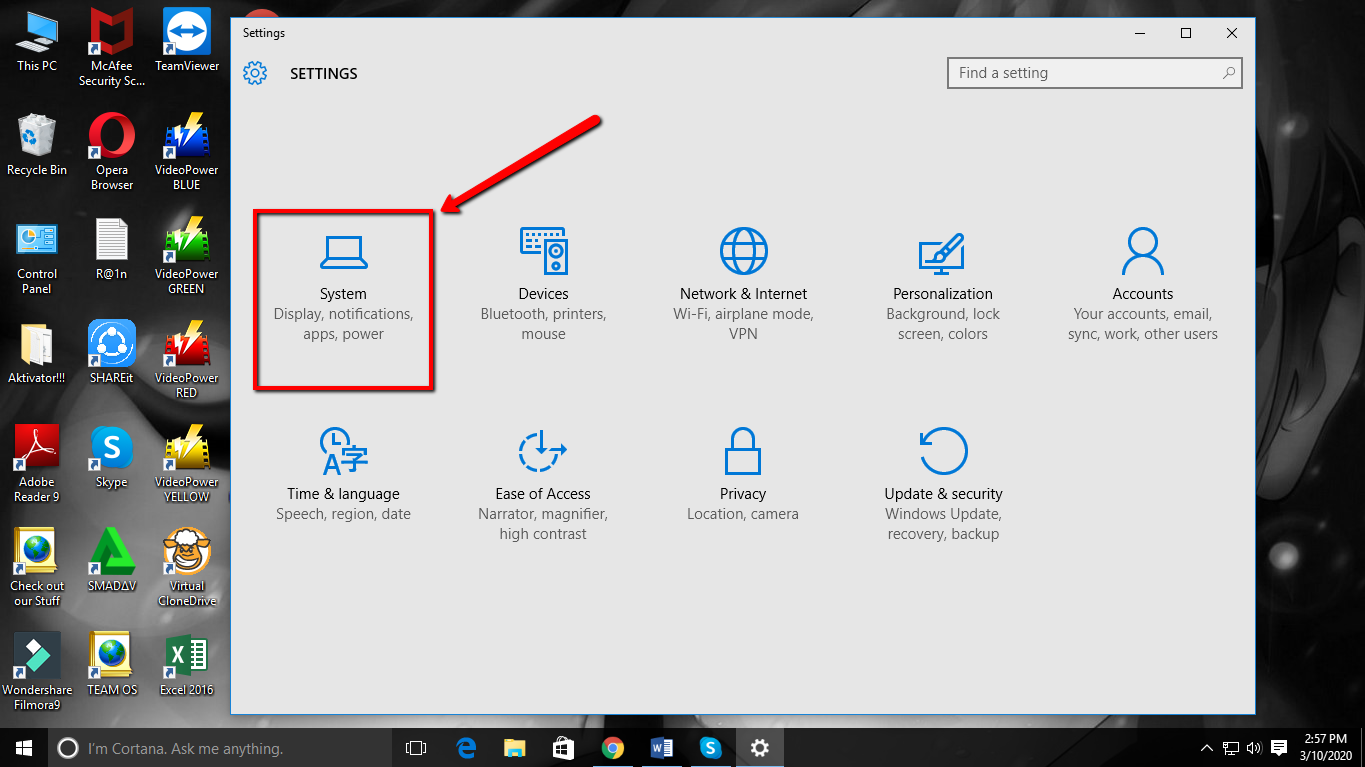
Task: Click the volume icon in the system tray
Action: point(1253,747)
